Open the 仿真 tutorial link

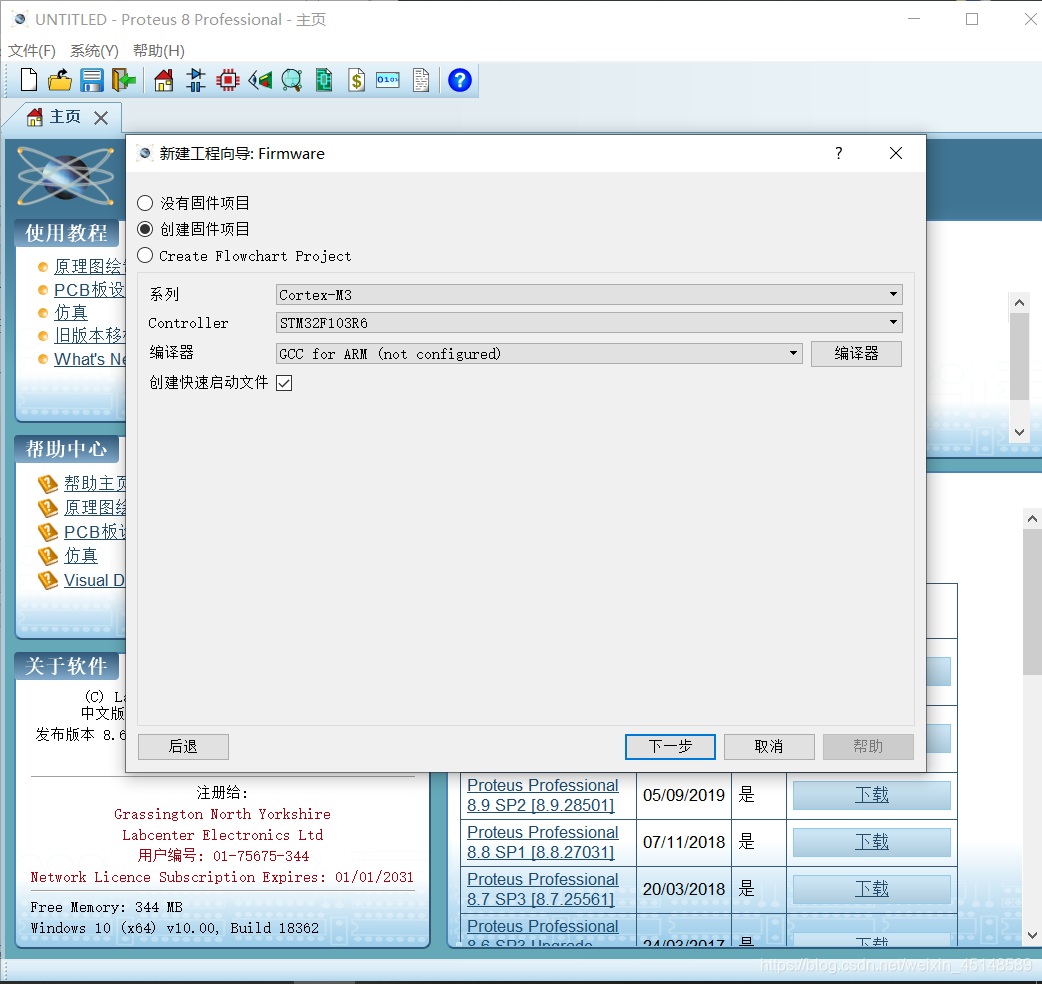tap(71, 312)
